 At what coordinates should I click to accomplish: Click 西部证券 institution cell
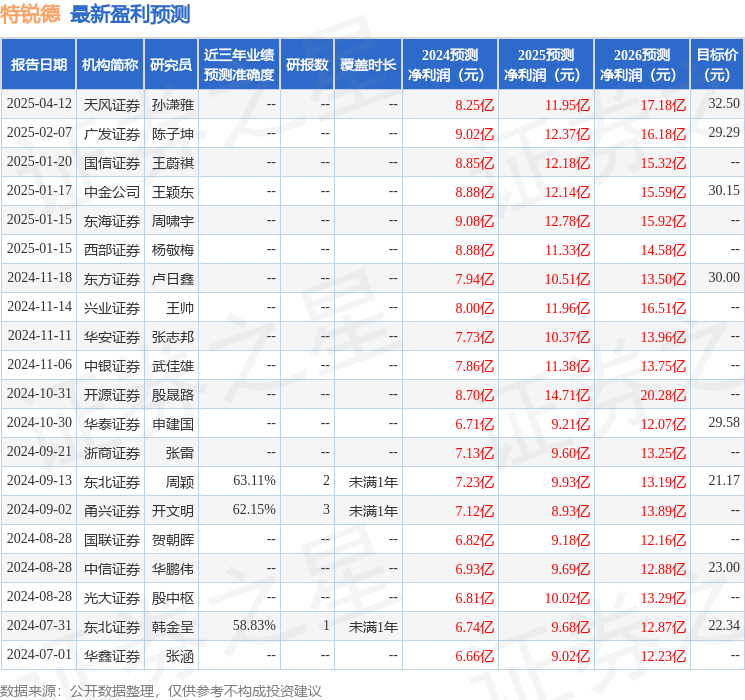point(112,249)
